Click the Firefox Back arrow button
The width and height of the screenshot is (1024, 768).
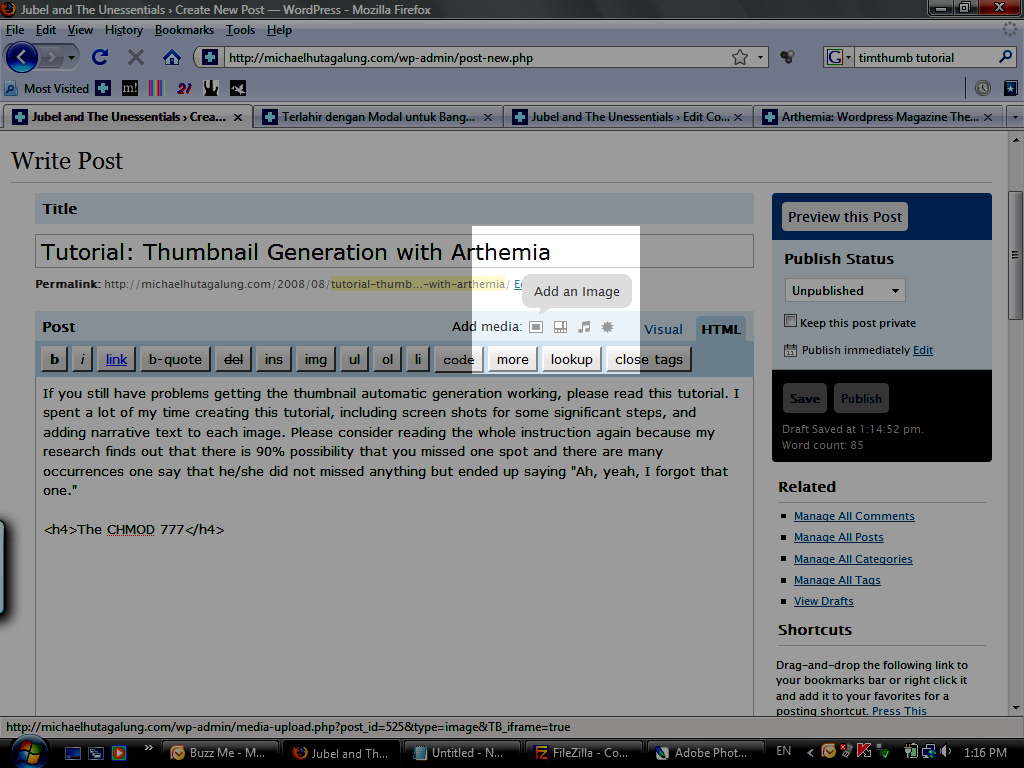point(22,57)
